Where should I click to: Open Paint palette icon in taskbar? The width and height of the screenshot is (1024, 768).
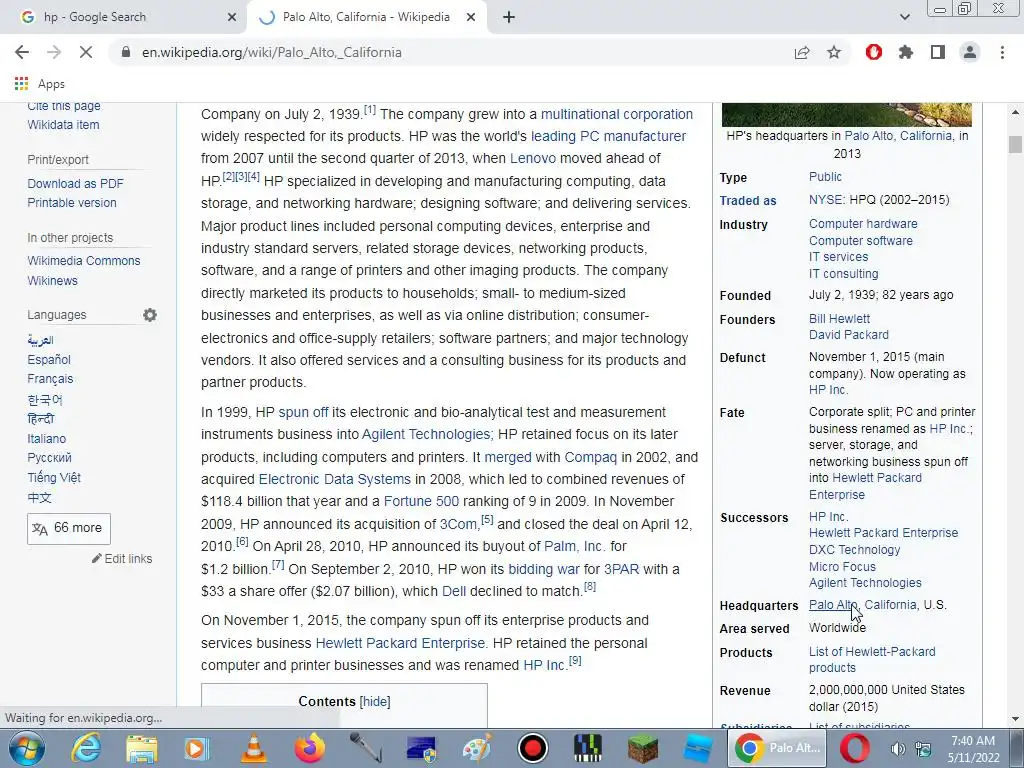tap(477, 748)
